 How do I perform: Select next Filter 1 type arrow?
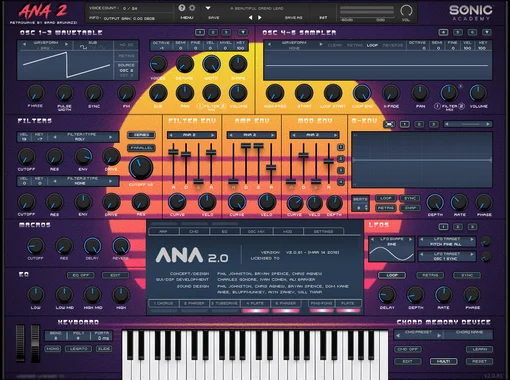(110, 137)
